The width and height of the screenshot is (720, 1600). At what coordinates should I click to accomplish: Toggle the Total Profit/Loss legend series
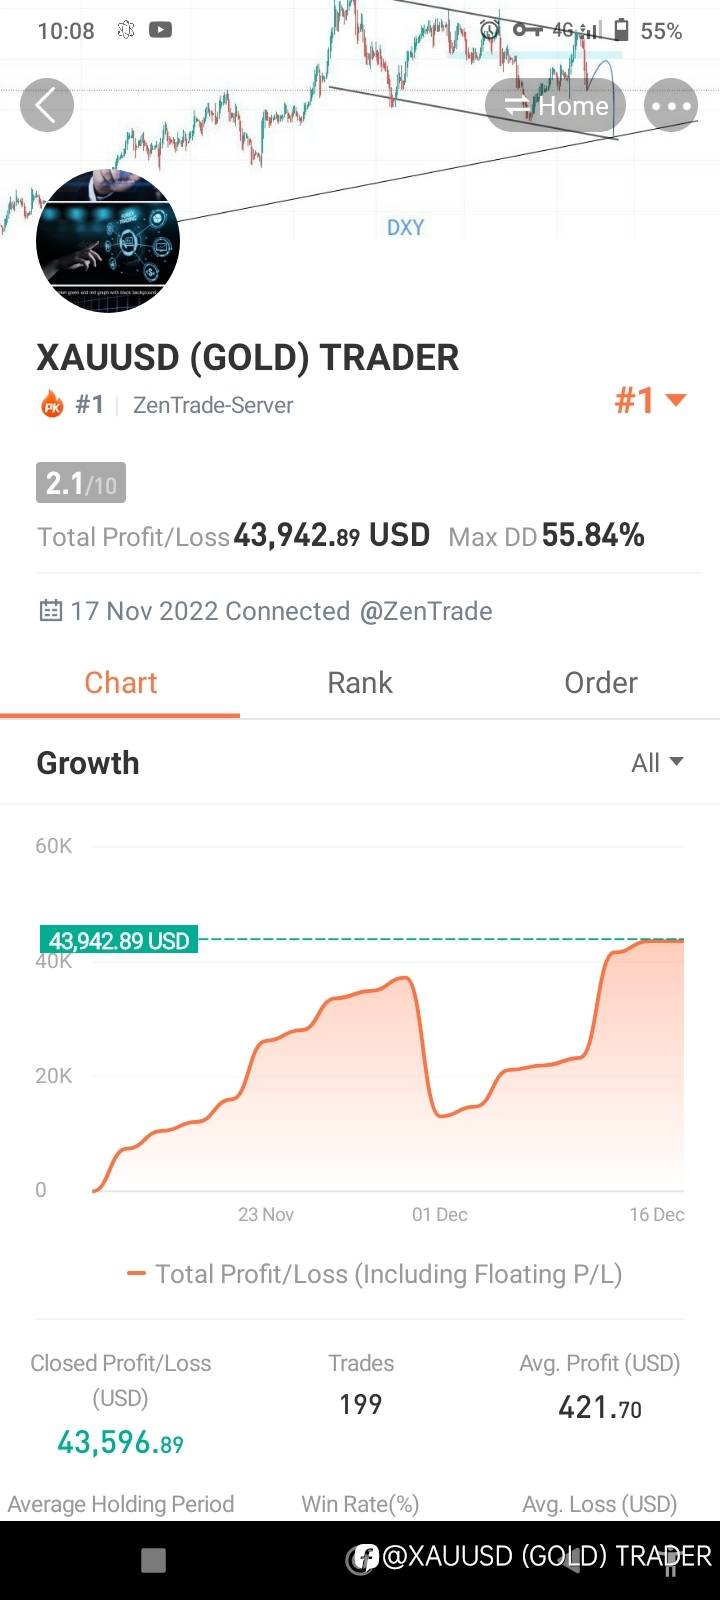coord(375,1274)
